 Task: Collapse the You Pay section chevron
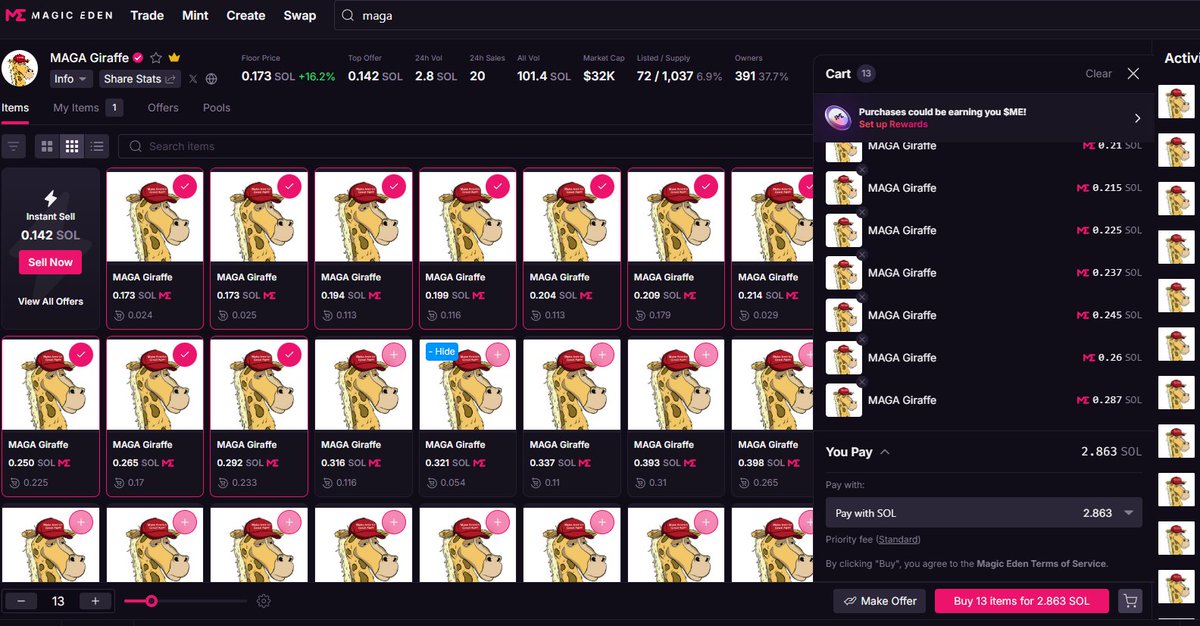point(885,452)
